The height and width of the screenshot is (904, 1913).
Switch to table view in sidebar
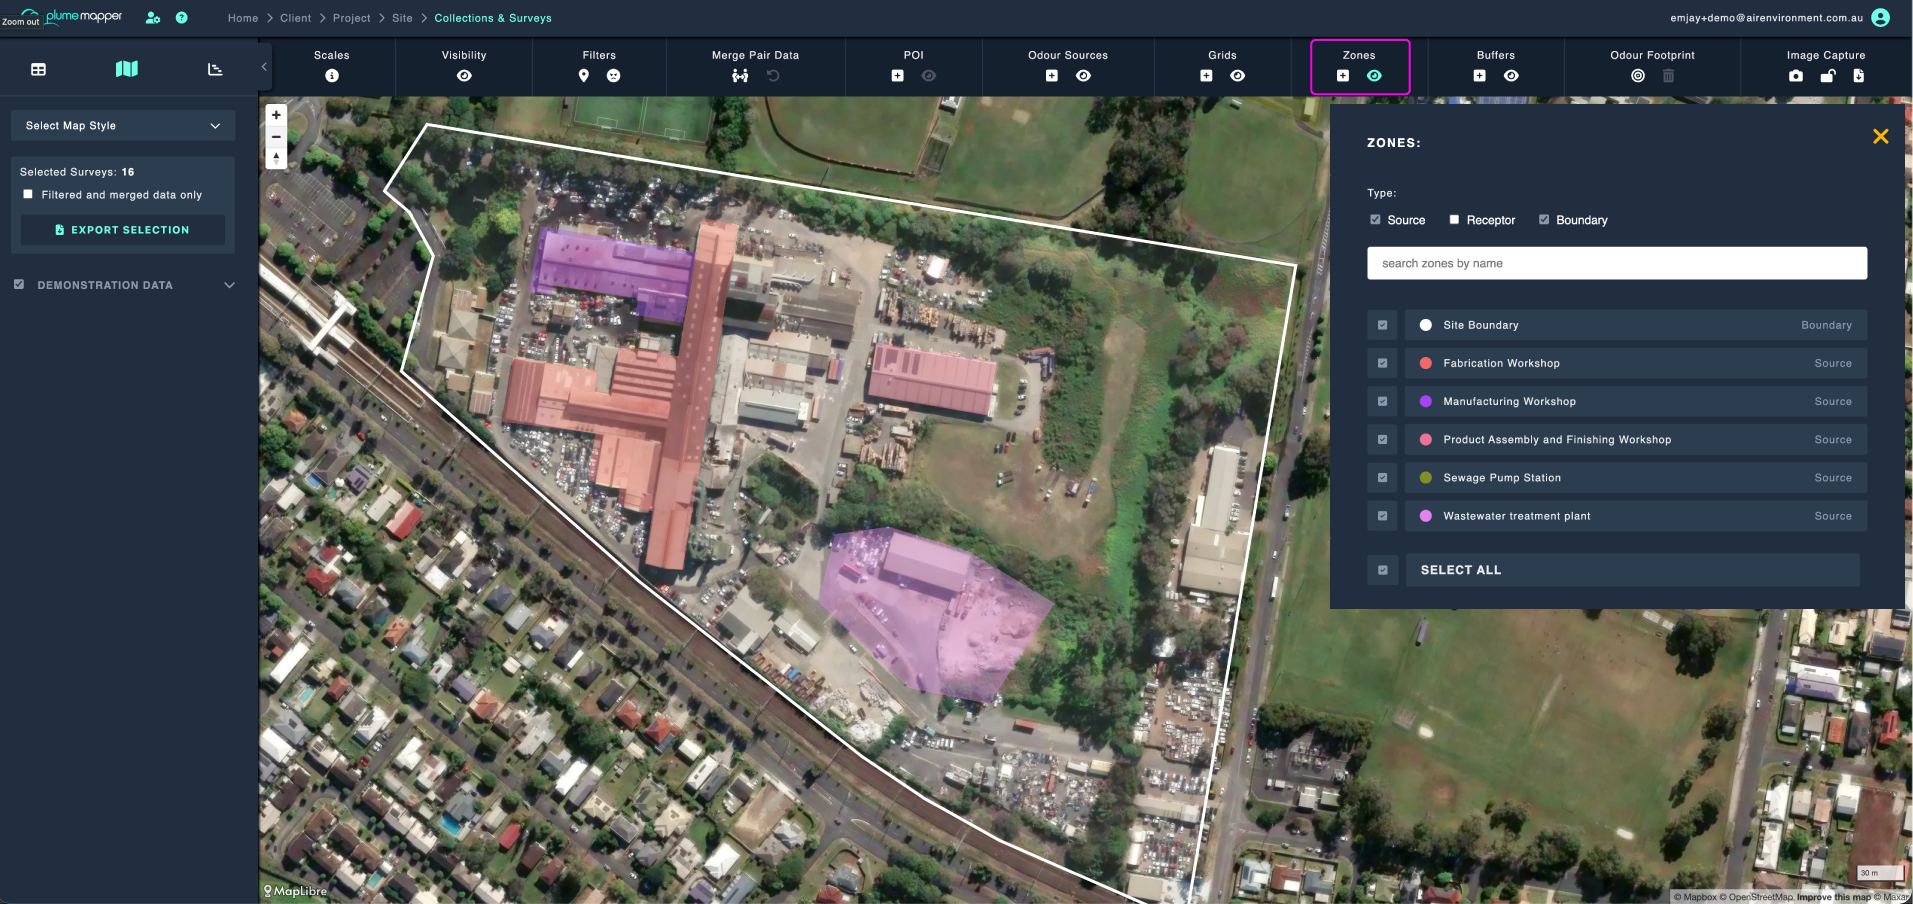[x=39, y=69]
